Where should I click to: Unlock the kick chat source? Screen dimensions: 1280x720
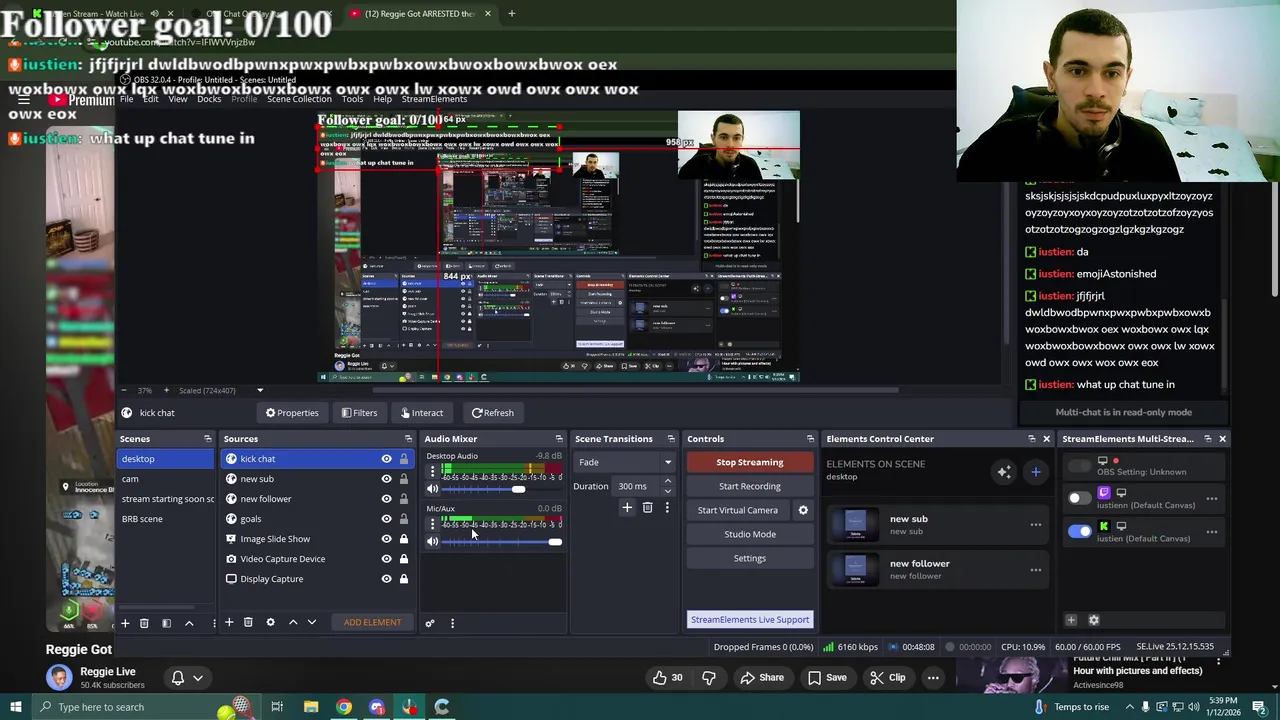404,459
